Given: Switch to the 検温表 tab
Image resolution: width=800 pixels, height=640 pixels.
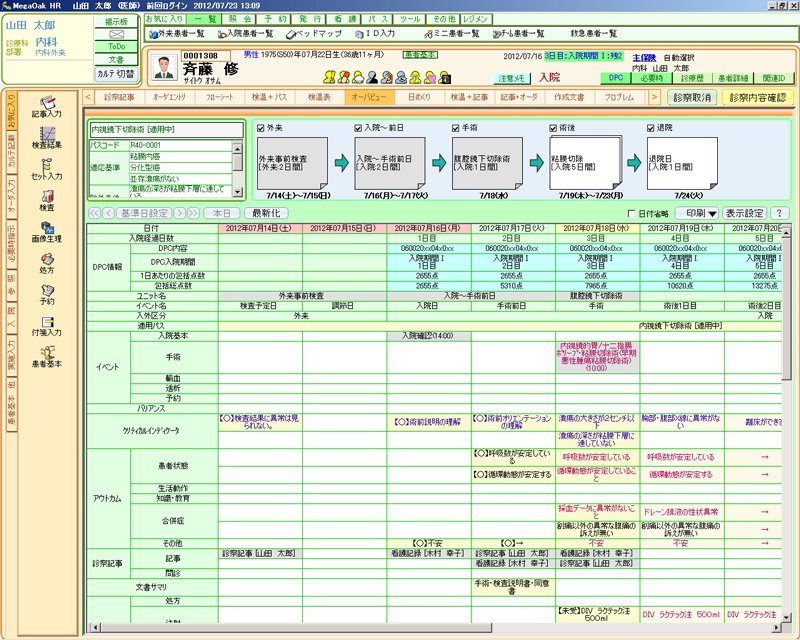Looking at the screenshot, I should coord(319,97).
